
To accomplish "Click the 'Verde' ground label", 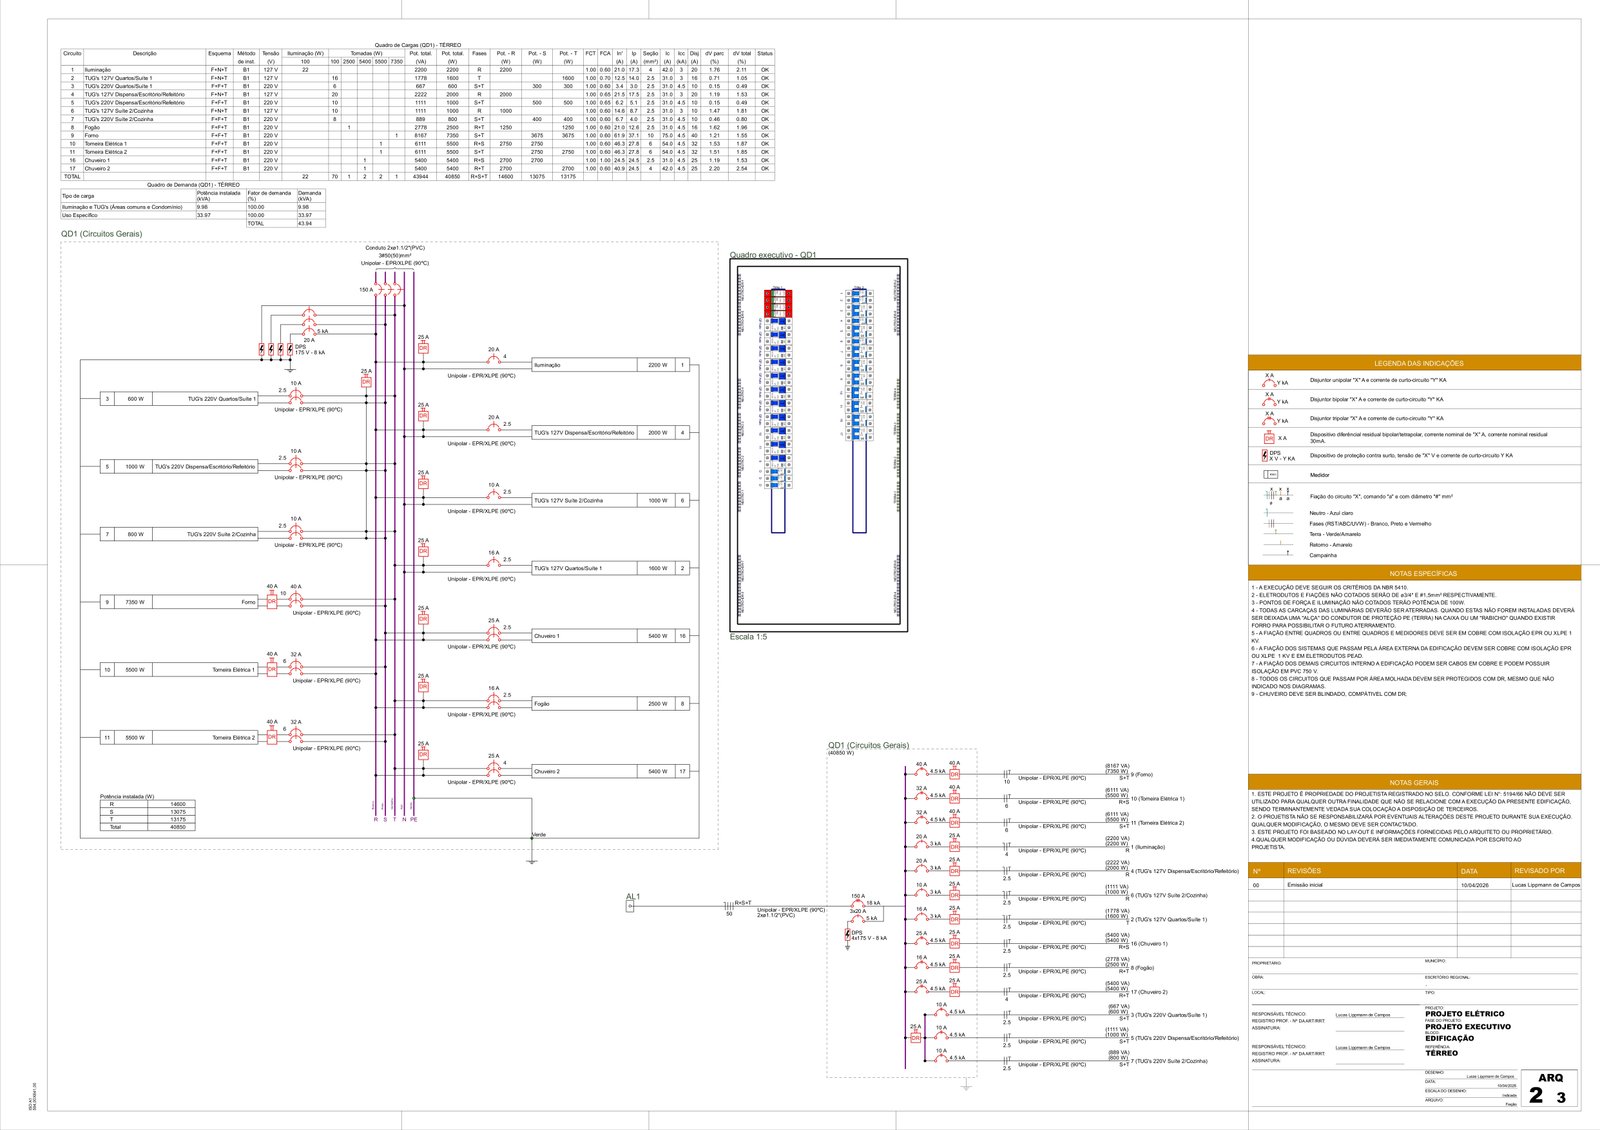I will (x=539, y=834).
